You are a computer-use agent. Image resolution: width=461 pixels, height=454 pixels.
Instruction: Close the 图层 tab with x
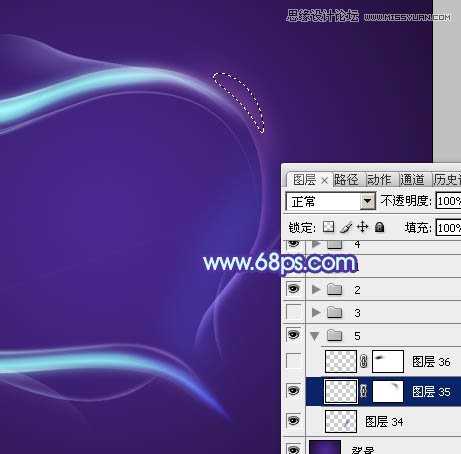point(324,181)
